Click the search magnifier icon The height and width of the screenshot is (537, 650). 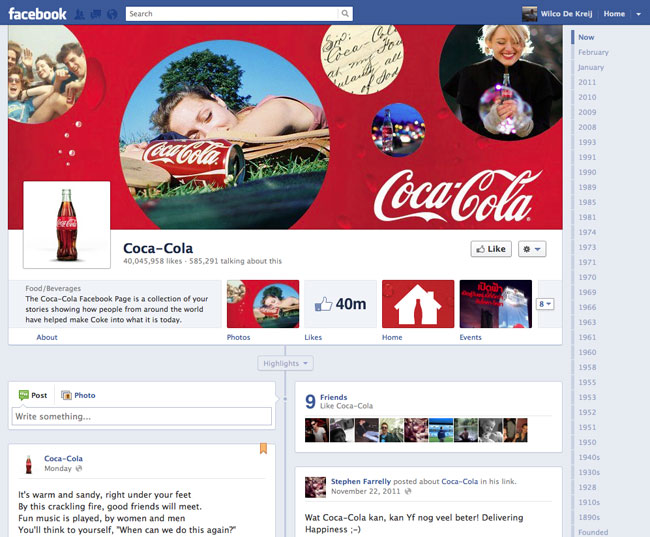pyautogui.click(x=346, y=14)
